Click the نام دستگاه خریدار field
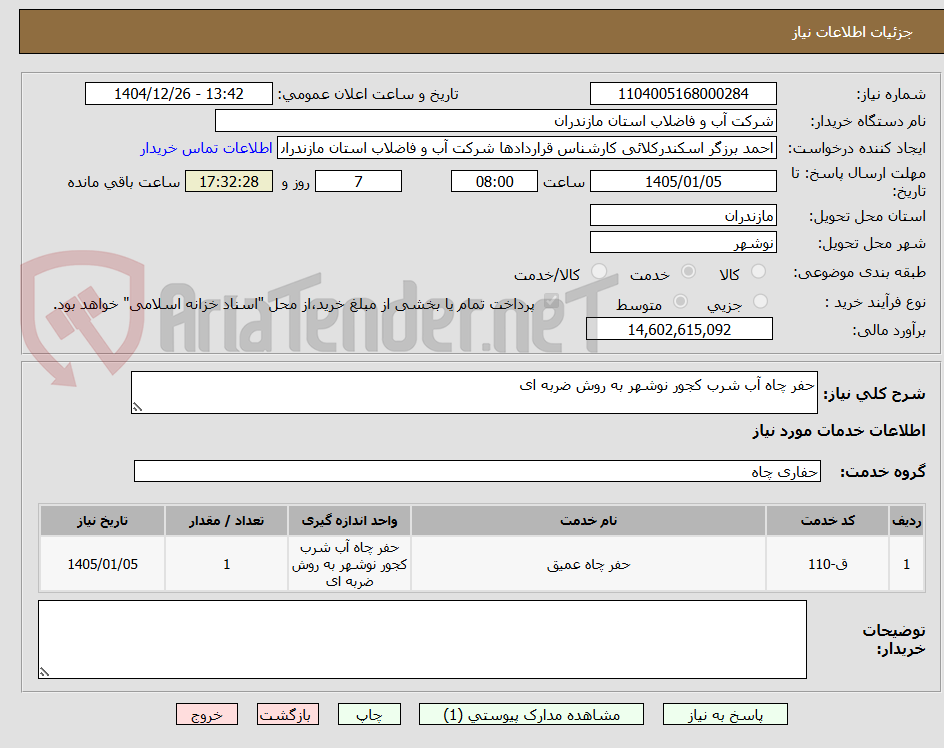The image size is (944, 748). point(495,121)
